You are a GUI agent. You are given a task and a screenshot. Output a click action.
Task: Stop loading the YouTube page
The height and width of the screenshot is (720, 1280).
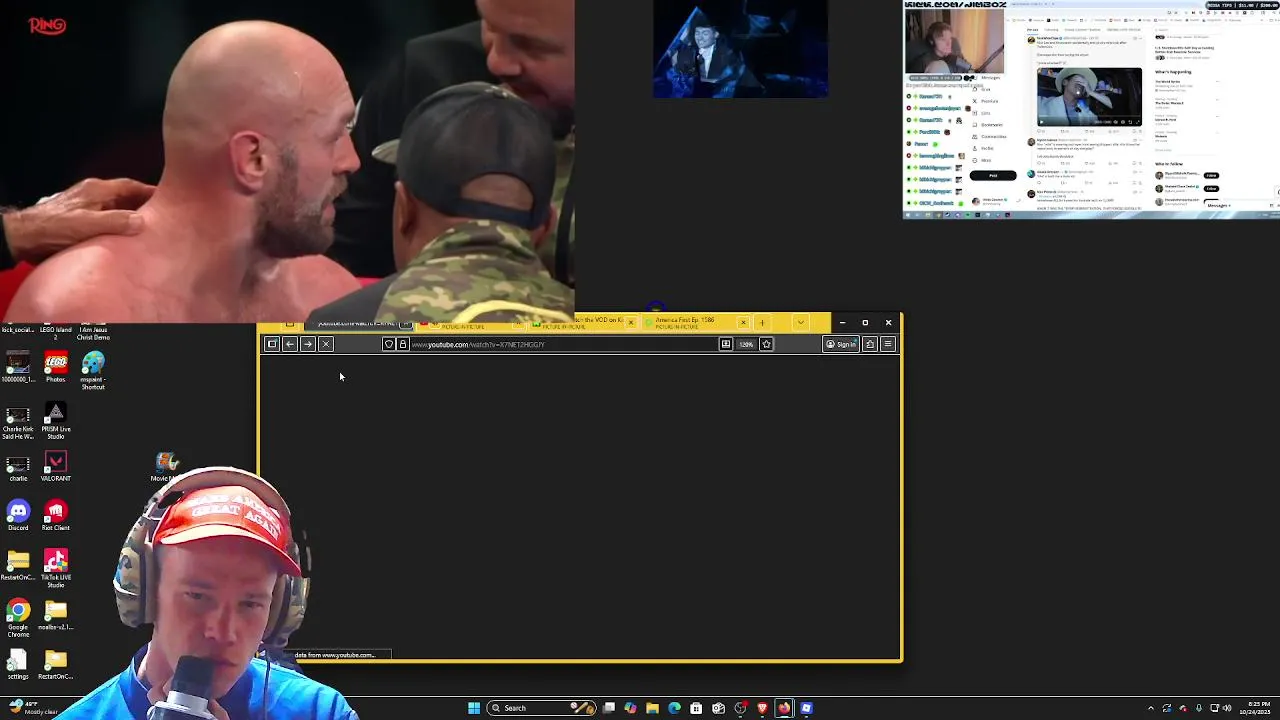click(x=326, y=344)
